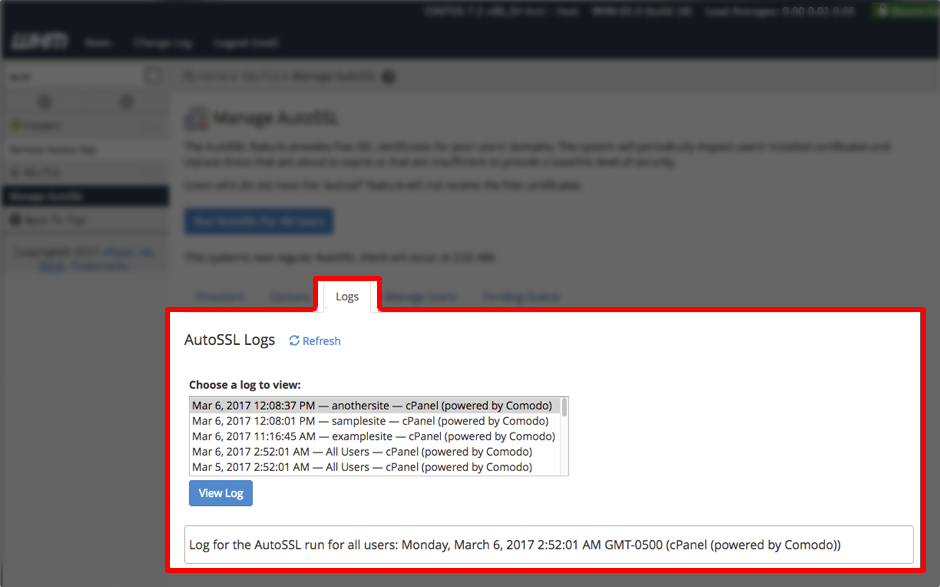Open the Providers tab
The height and width of the screenshot is (587, 940).
coord(221,296)
